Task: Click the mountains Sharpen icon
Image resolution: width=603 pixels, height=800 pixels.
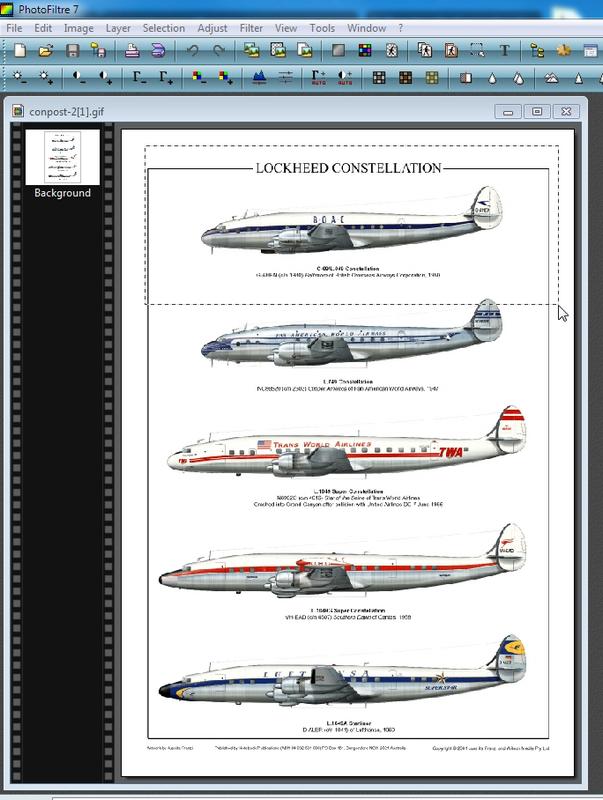Action: click(551, 78)
